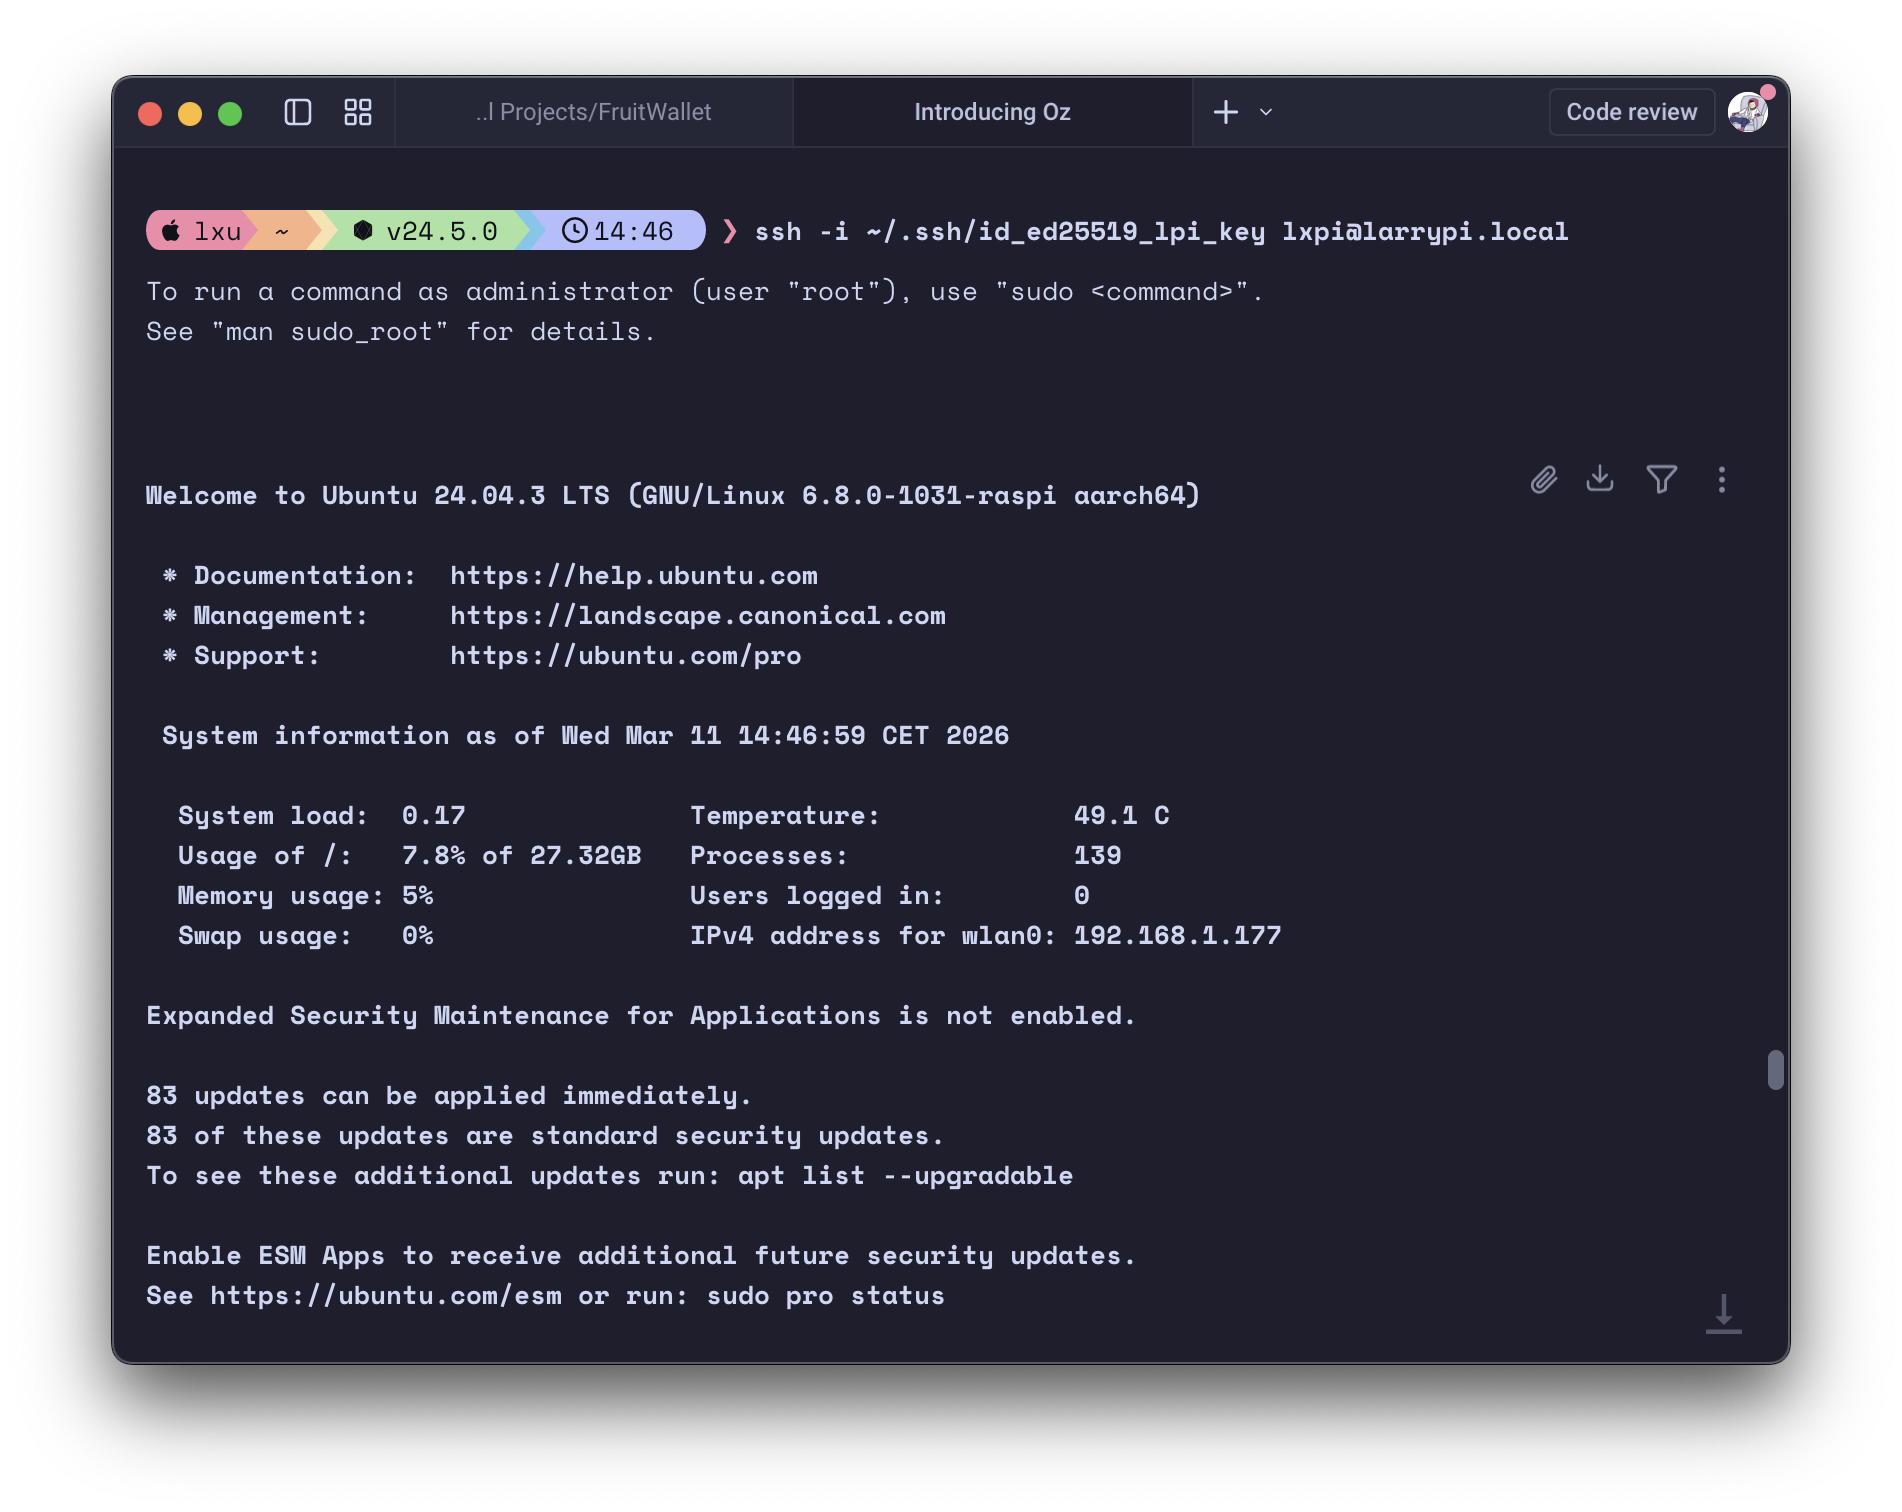
Task: Open block's three-dot more menu
Action: pyautogui.click(x=1721, y=480)
